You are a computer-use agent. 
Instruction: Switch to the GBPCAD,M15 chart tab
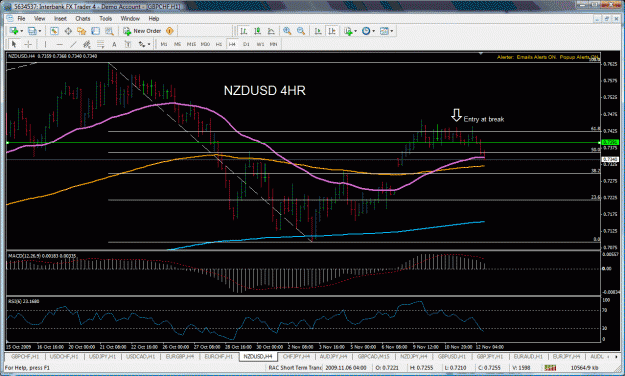[373, 356]
